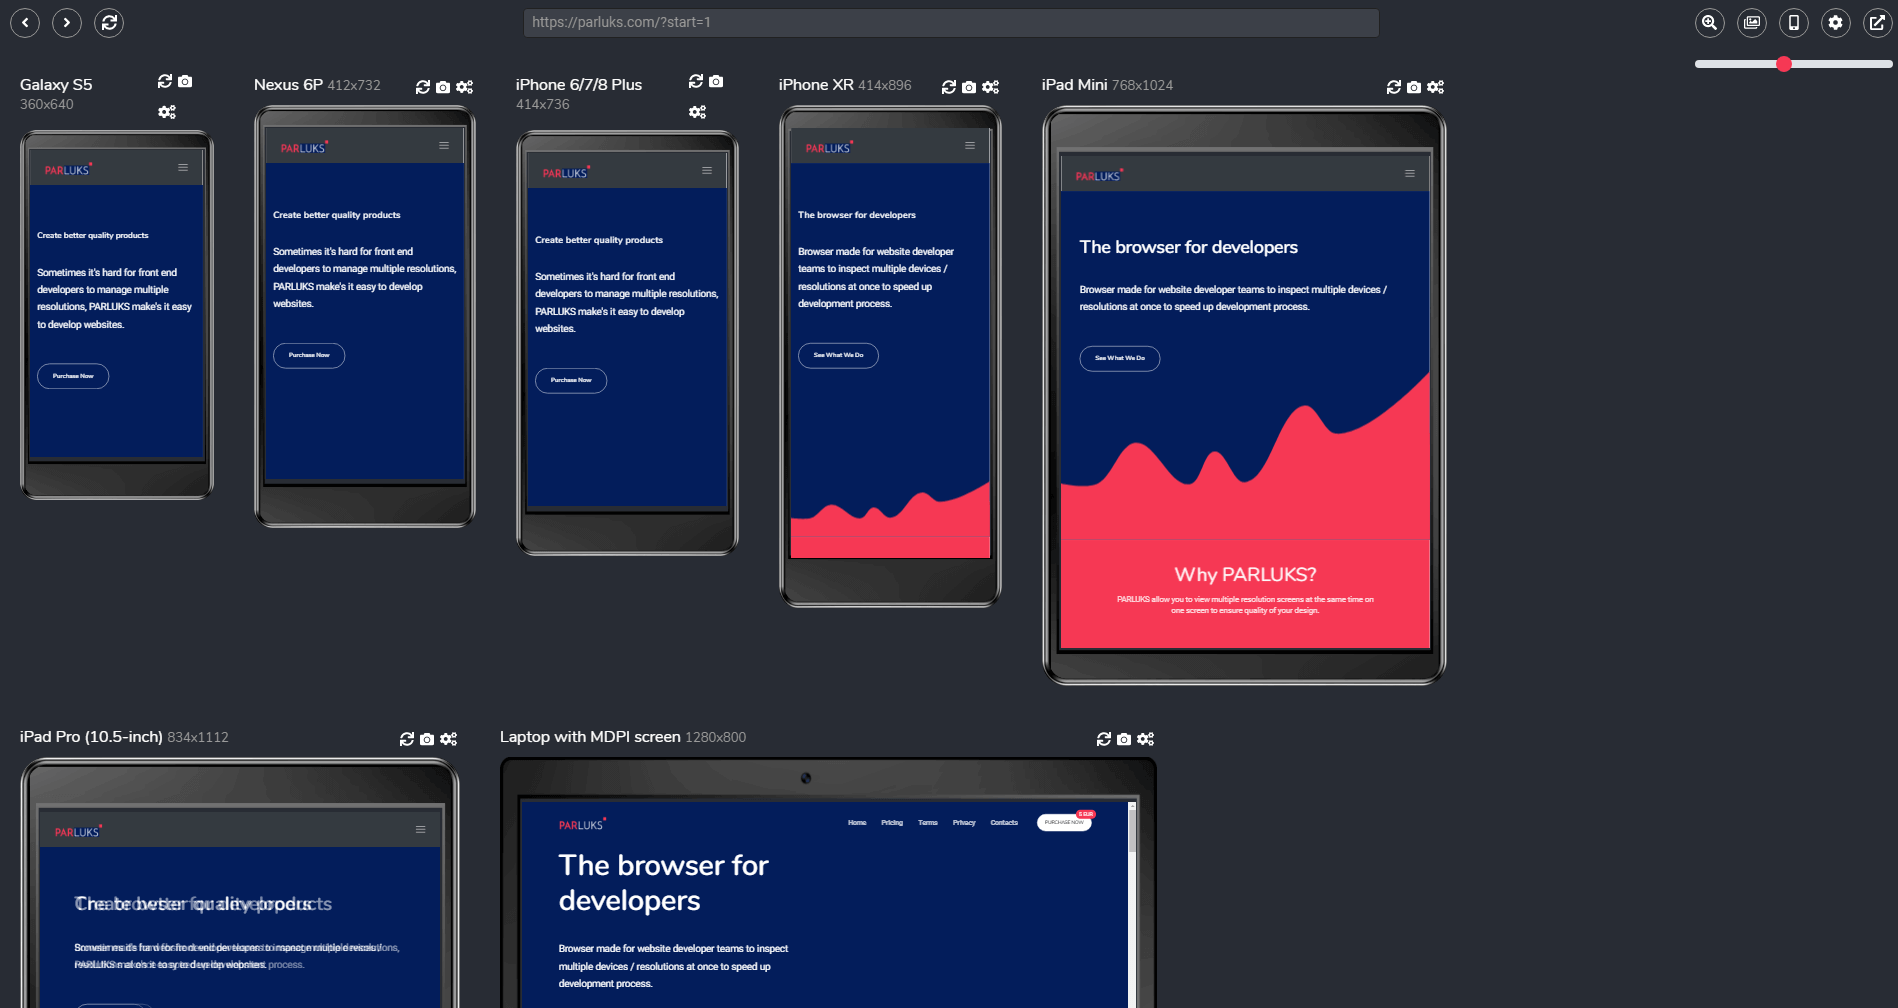Click Purchase Now in Nexus 6P preview
1898x1008 pixels.
pos(309,355)
